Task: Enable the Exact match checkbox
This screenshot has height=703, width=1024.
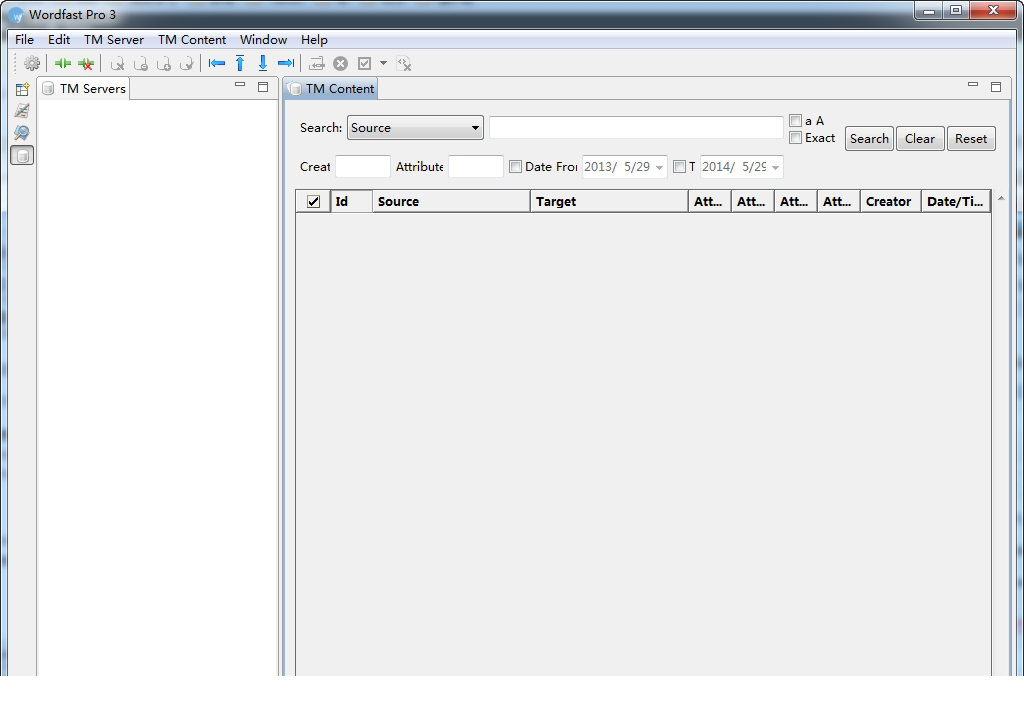Action: pyautogui.click(x=795, y=137)
